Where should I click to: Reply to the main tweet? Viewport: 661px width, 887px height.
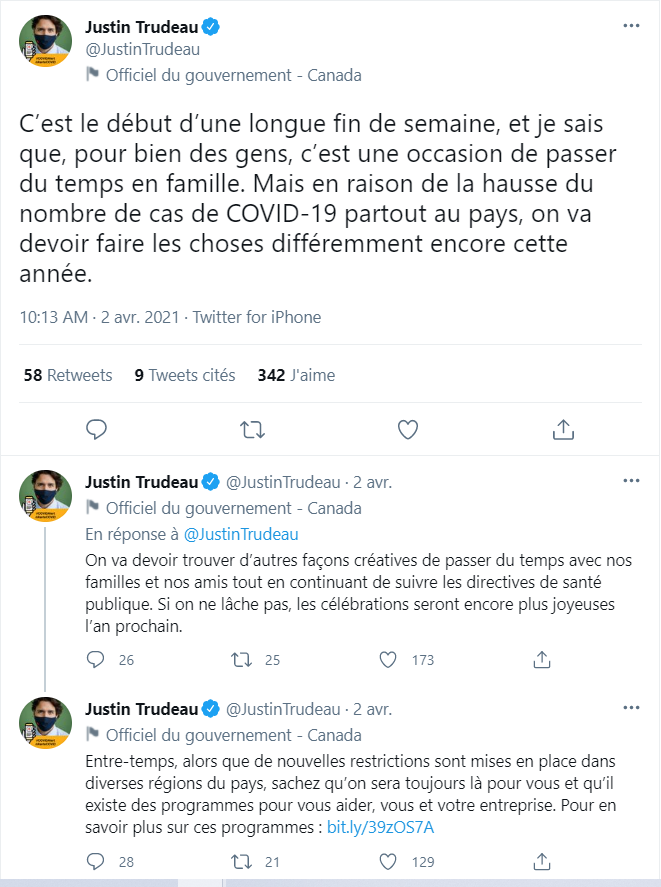pos(96,430)
